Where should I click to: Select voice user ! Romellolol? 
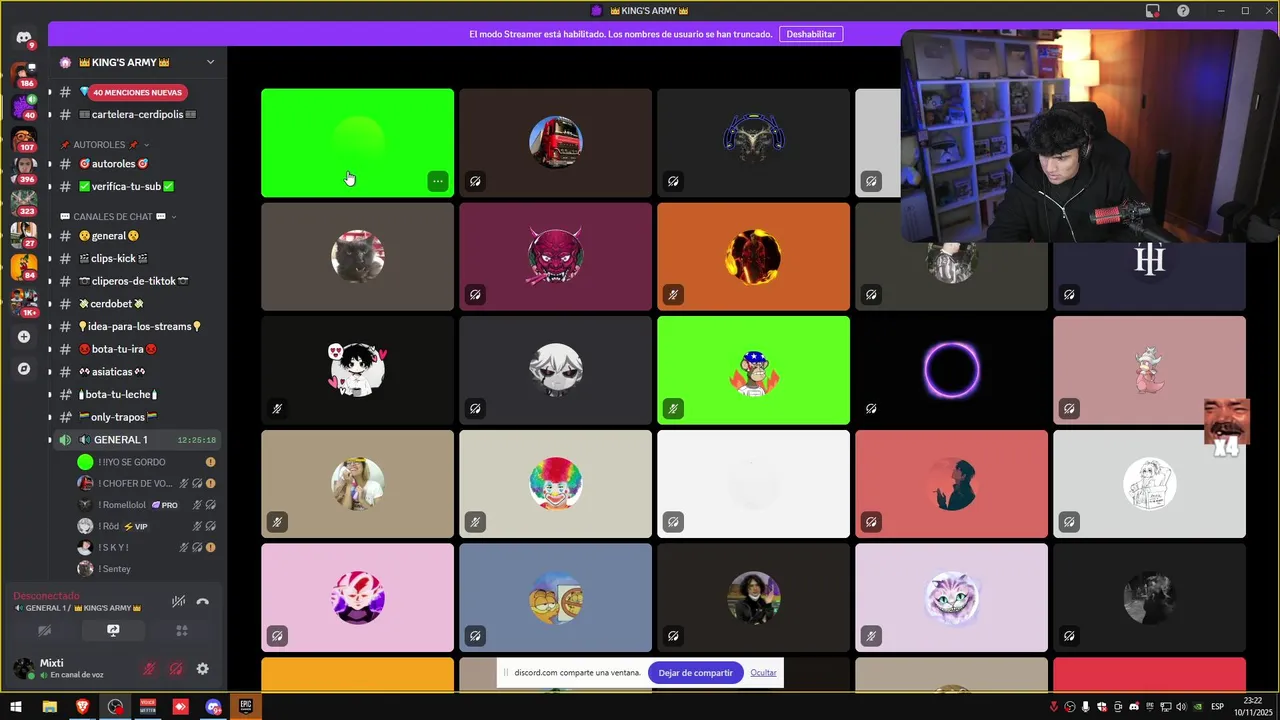tap(146, 505)
